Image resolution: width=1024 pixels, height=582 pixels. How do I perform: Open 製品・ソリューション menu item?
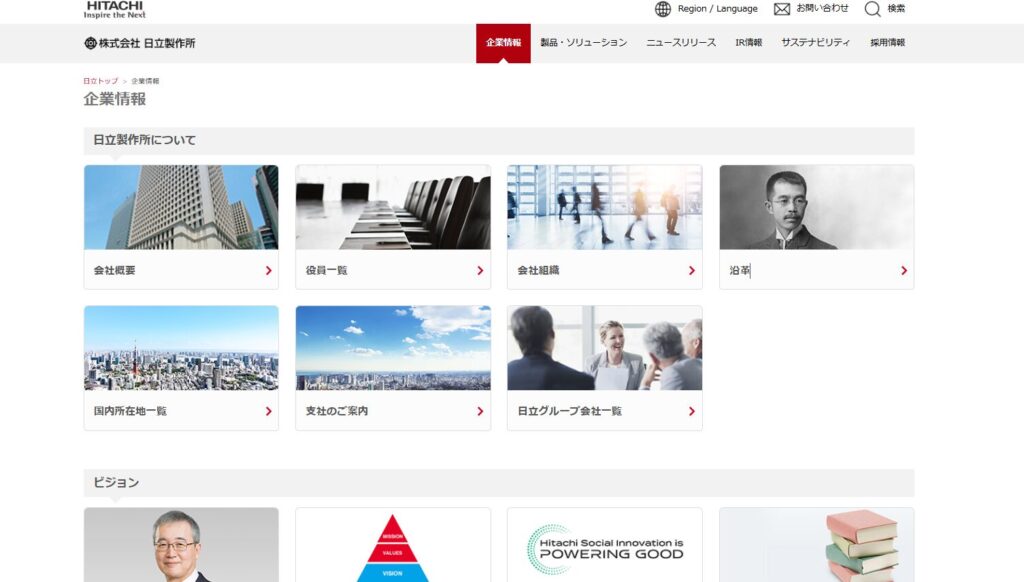tap(583, 43)
